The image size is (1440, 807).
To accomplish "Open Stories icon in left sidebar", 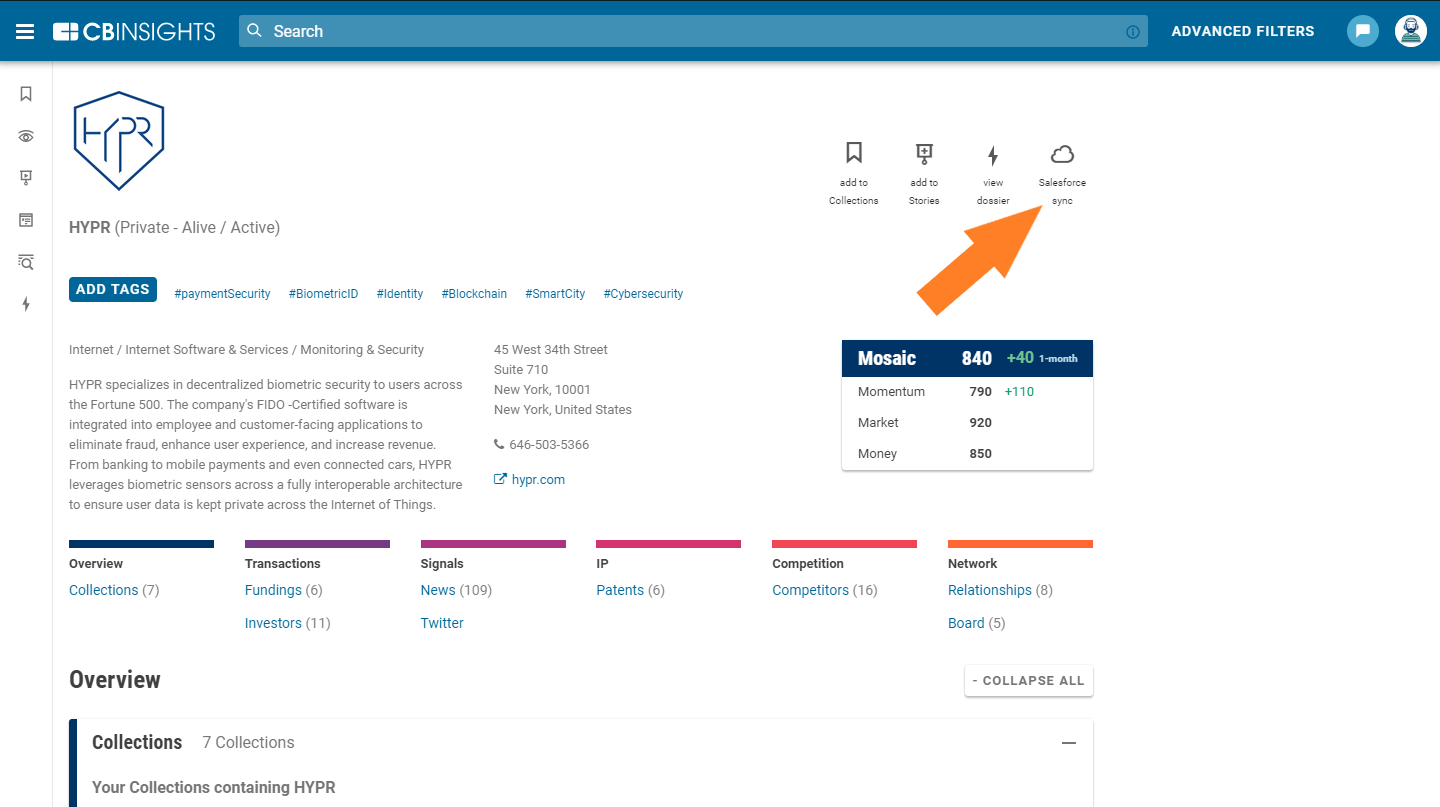I will pyautogui.click(x=26, y=178).
